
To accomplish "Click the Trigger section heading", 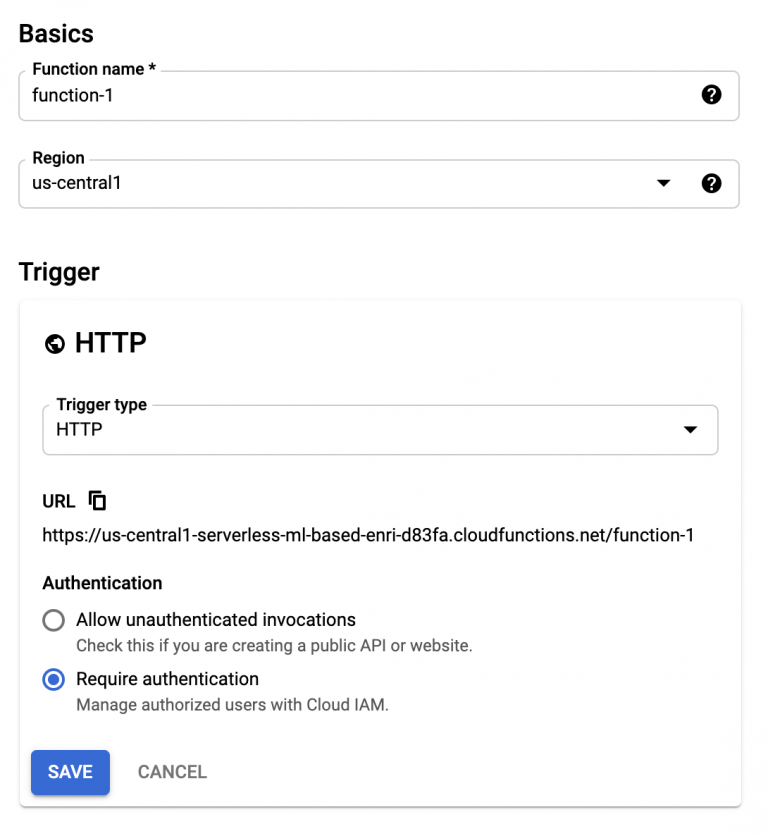I will tap(58, 271).
